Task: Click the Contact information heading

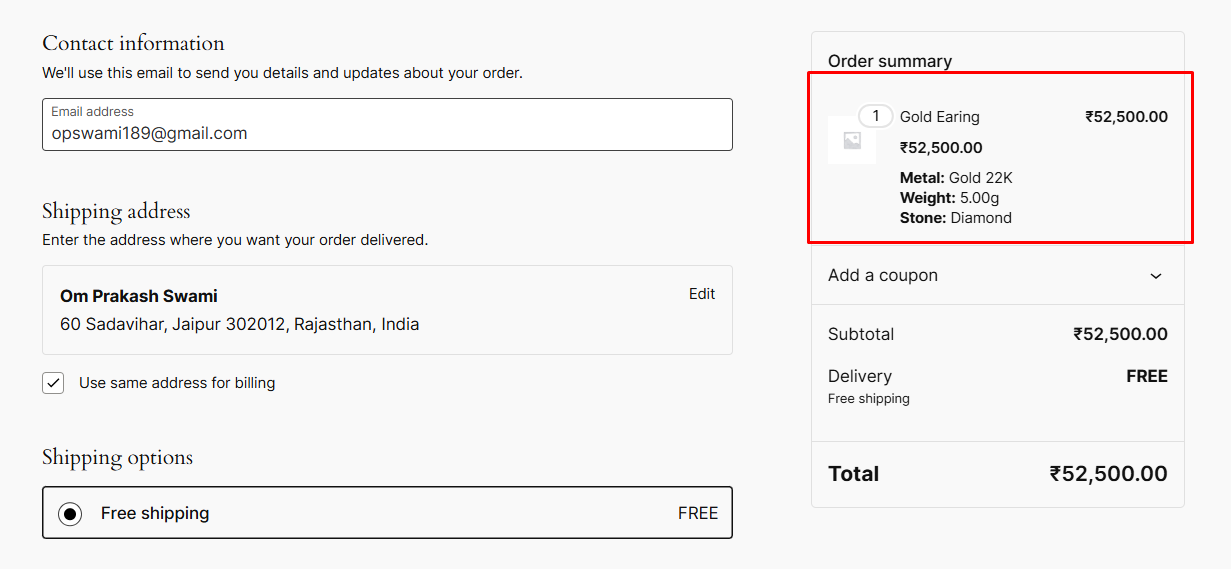Action: (x=133, y=43)
